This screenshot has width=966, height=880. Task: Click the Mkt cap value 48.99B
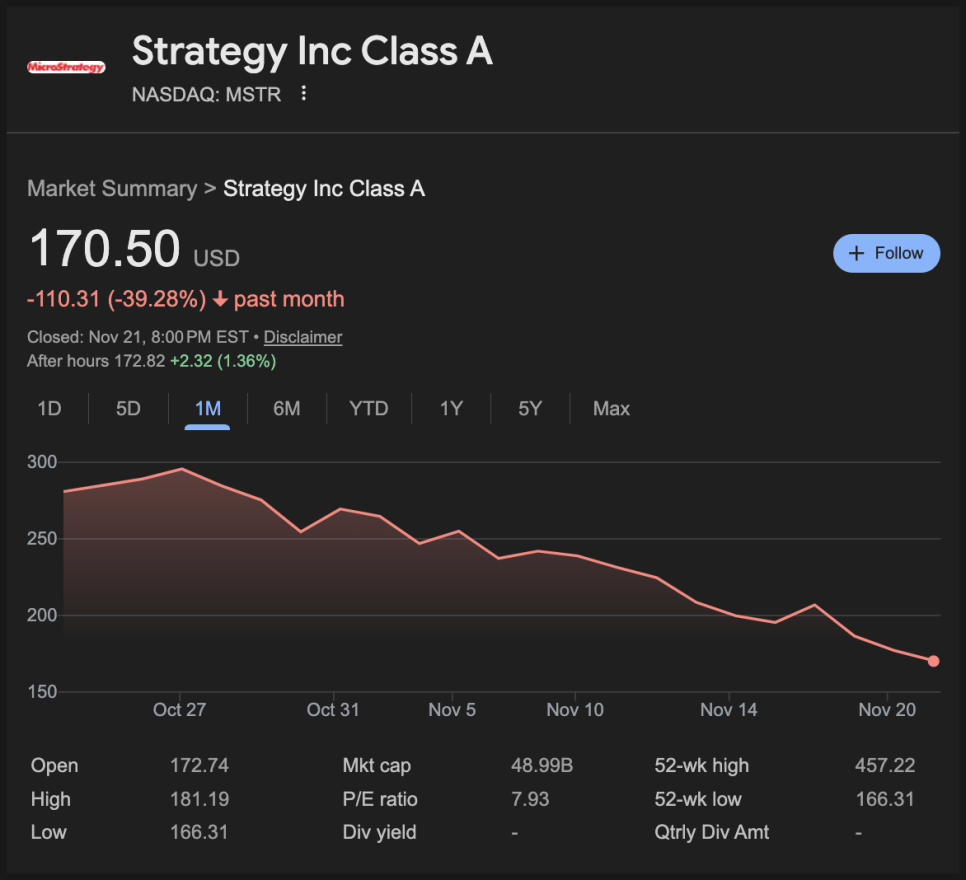(x=542, y=766)
